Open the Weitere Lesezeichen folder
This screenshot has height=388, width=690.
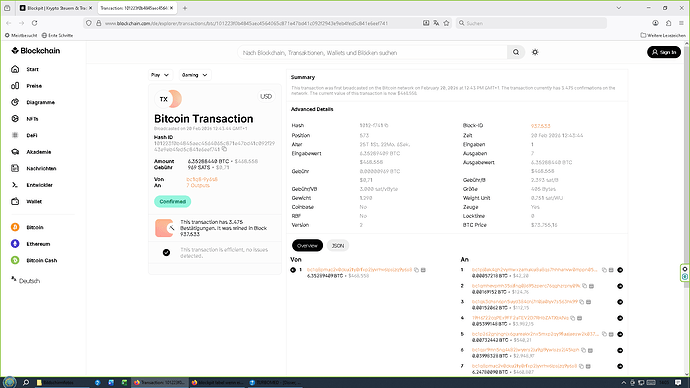(663, 35)
